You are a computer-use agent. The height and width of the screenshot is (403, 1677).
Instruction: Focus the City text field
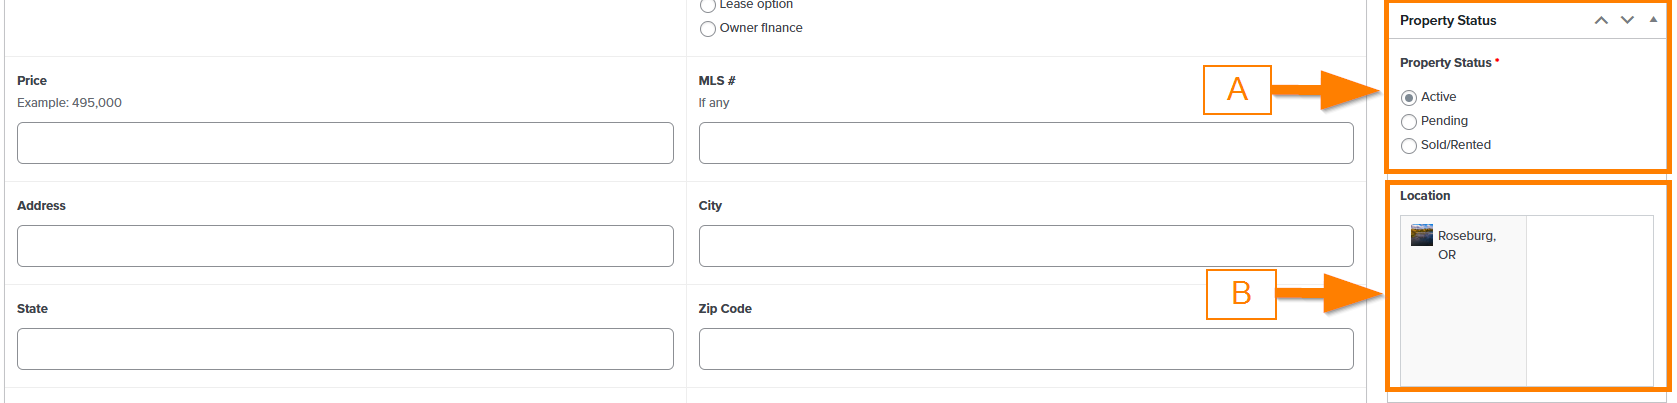(1026, 246)
